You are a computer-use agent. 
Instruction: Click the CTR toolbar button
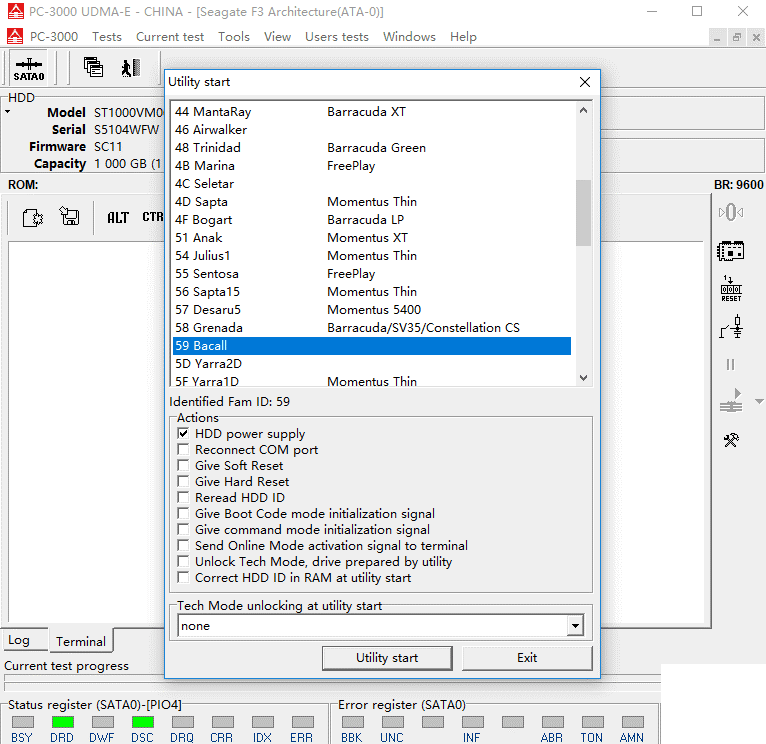[152, 216]
